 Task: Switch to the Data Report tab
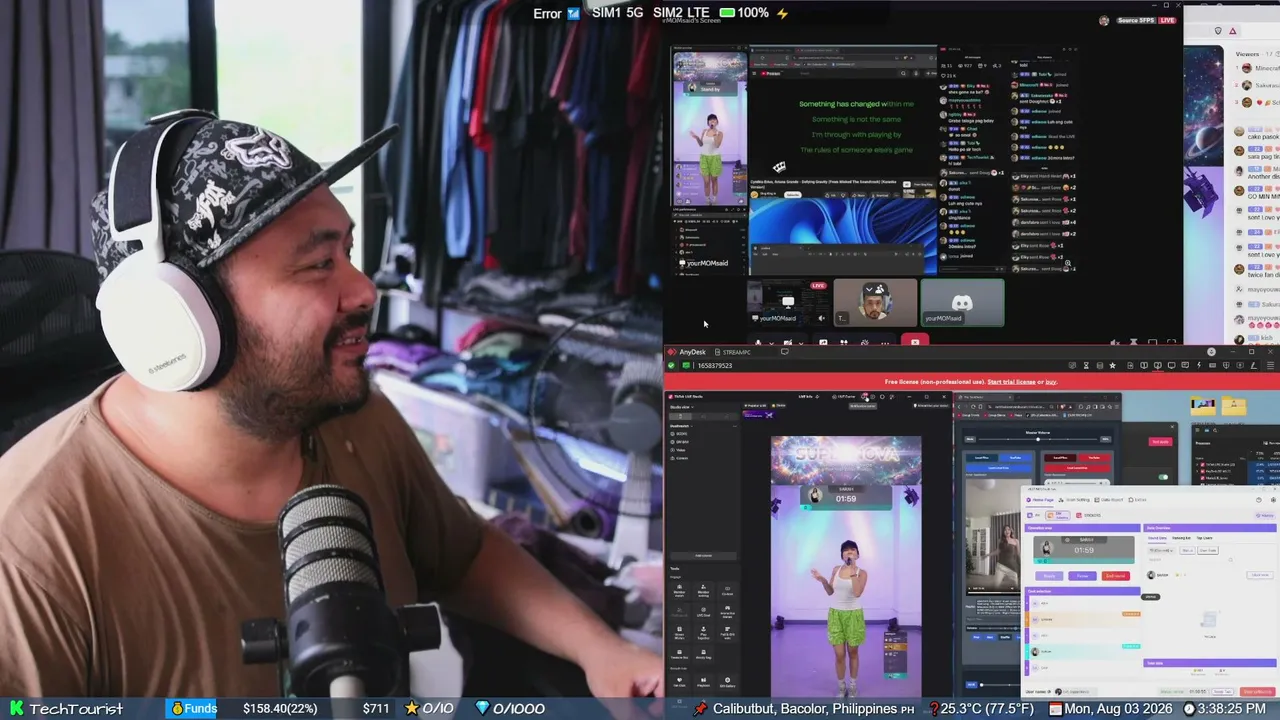pos(1110,500)
